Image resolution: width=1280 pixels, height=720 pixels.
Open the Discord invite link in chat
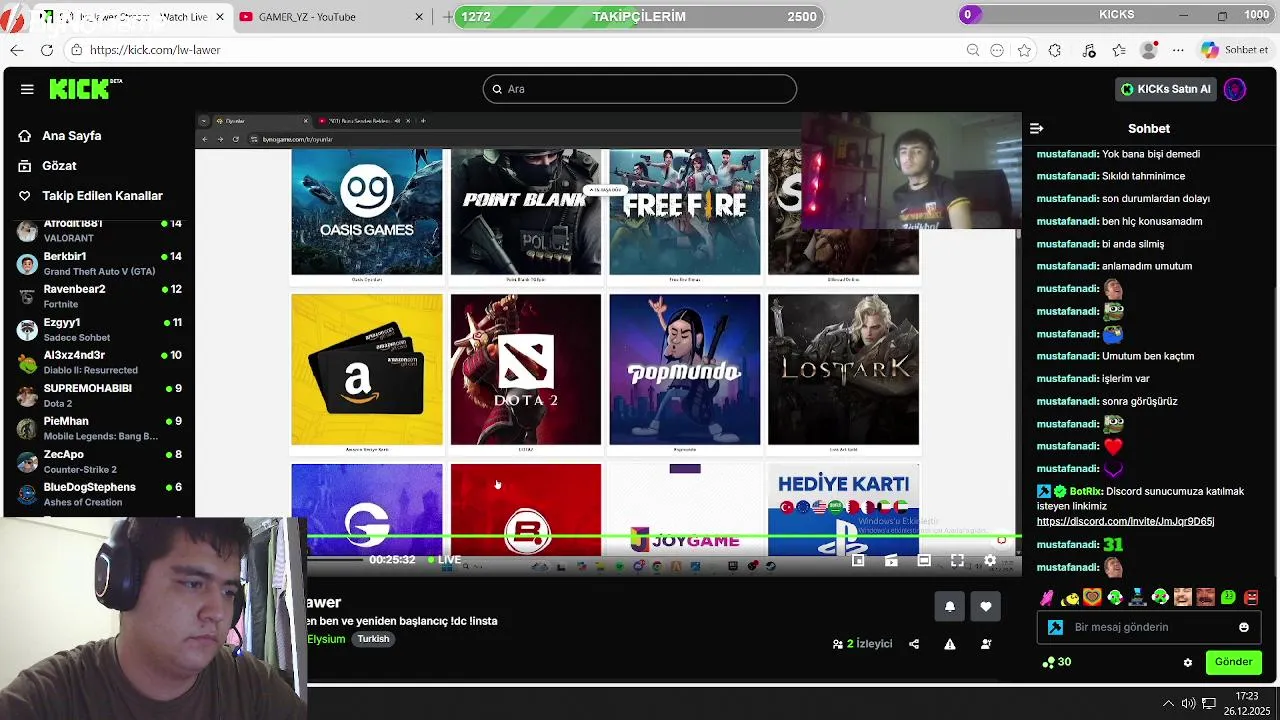coord(1125,521)
